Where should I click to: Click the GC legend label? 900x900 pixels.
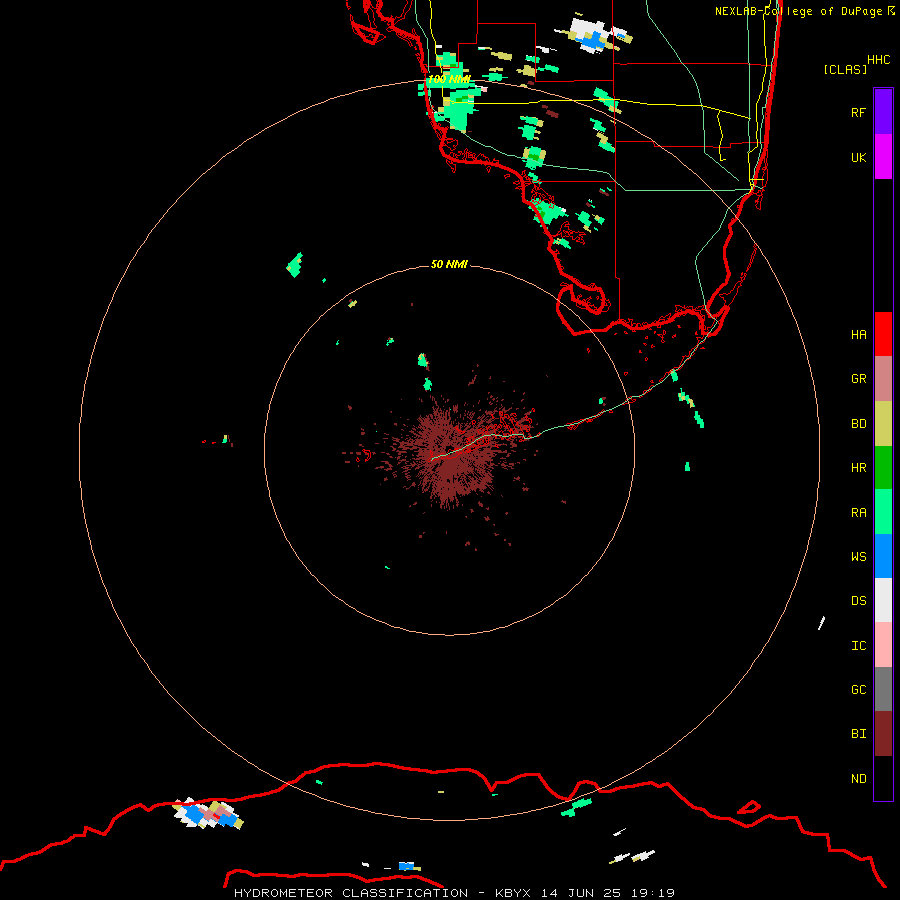pos(858,689)
